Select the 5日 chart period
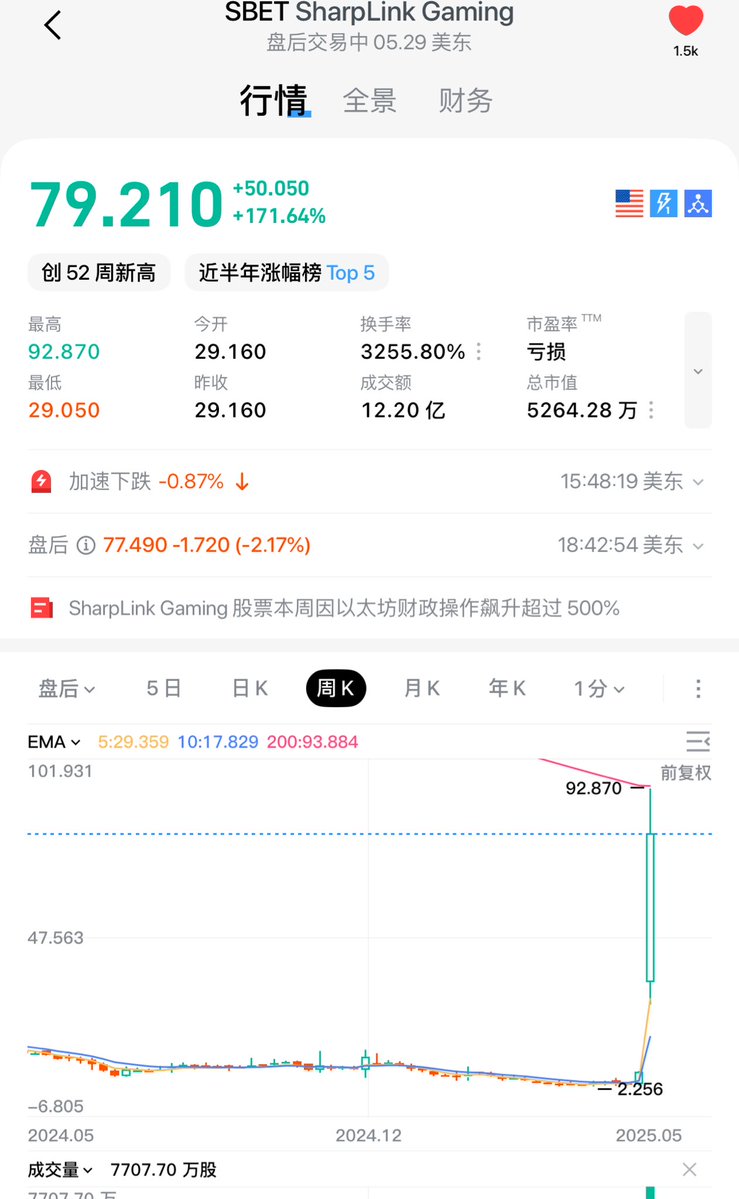 (x=164, y=688)
